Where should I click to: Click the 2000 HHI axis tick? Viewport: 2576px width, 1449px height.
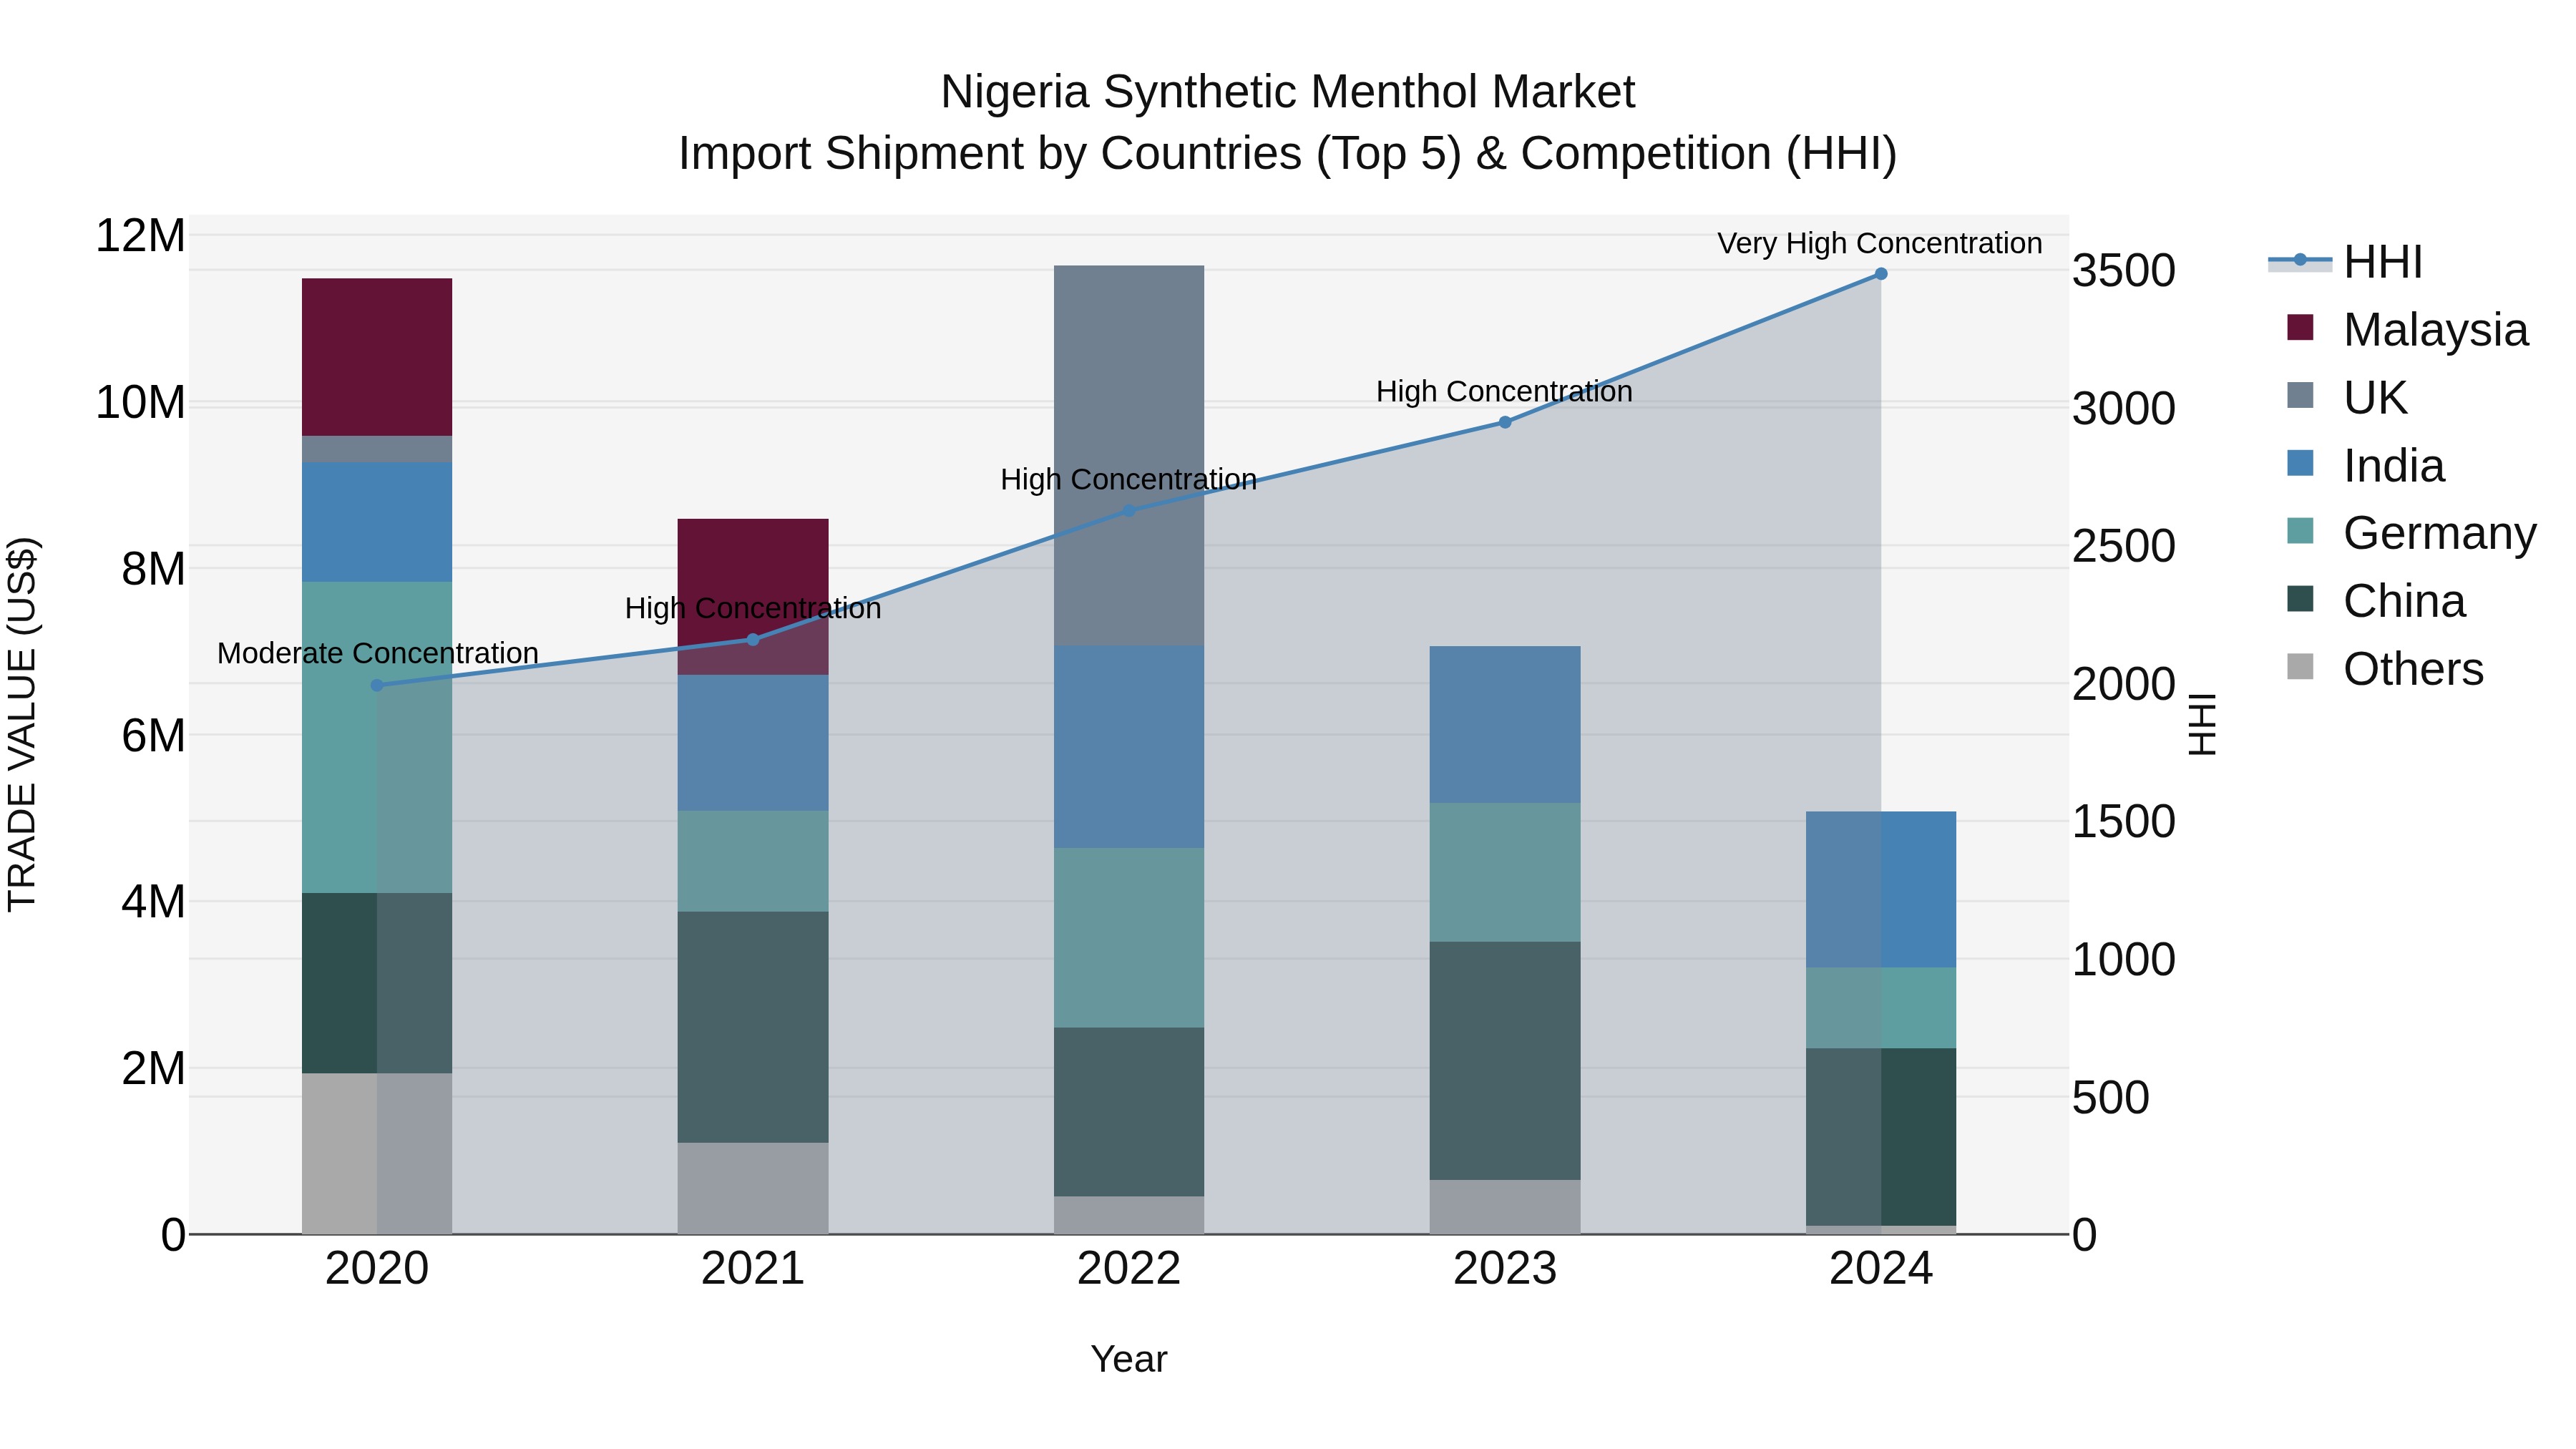coord(2124,684)
